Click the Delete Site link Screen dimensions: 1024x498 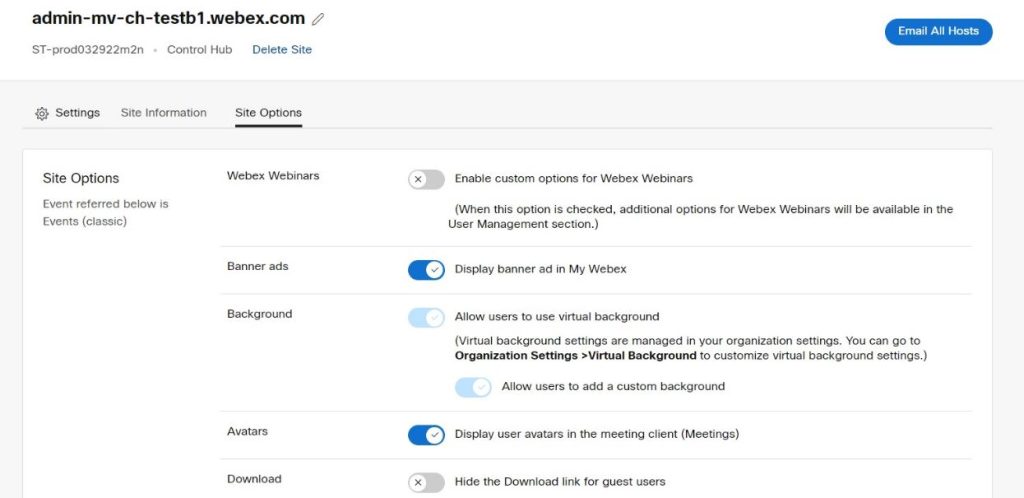tap(281, 50)
